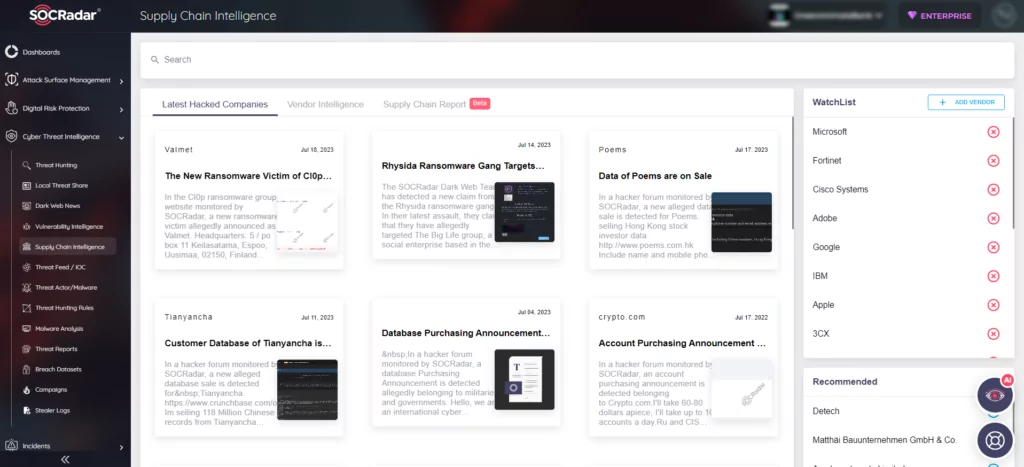Click the search magnifier icon

click(155, 59)
